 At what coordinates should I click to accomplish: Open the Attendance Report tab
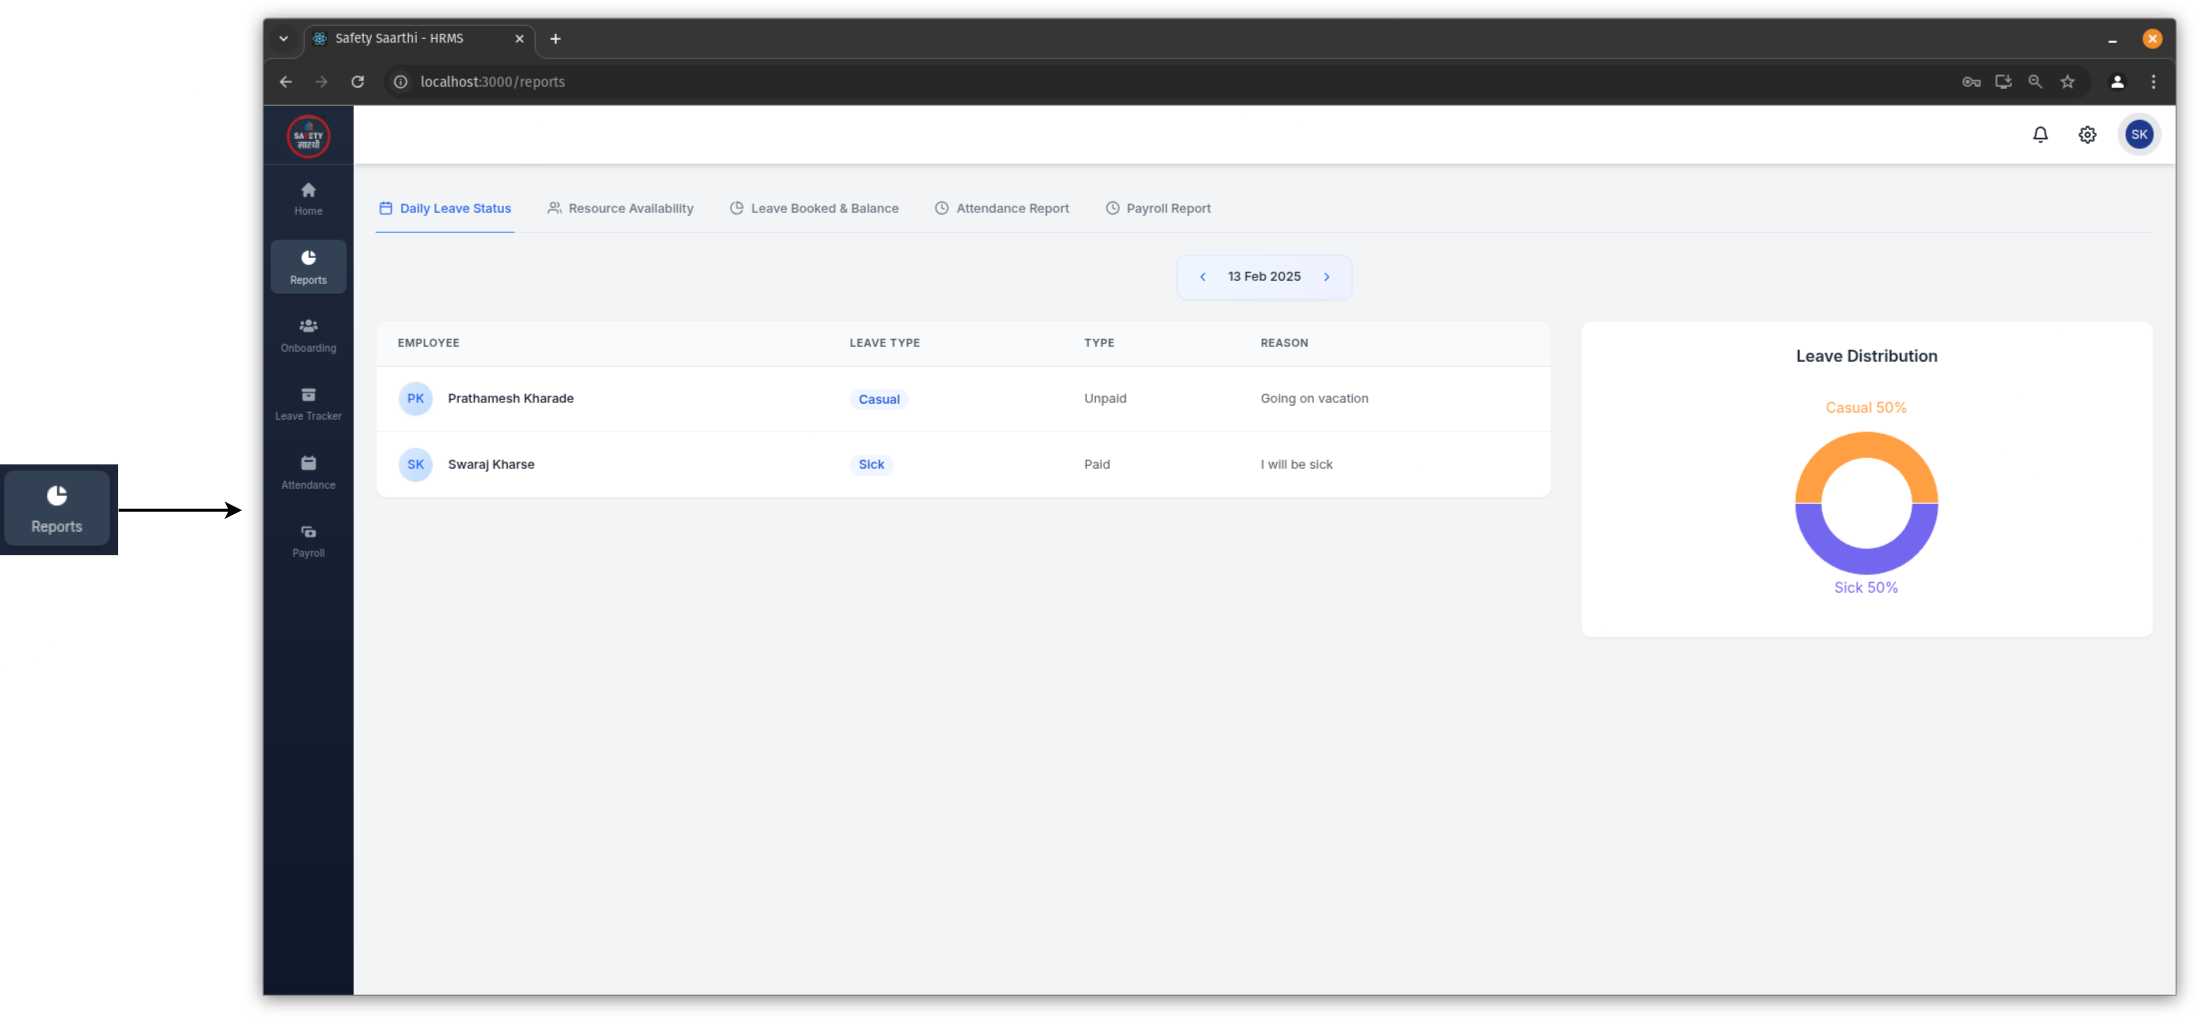click(1002, 208)
